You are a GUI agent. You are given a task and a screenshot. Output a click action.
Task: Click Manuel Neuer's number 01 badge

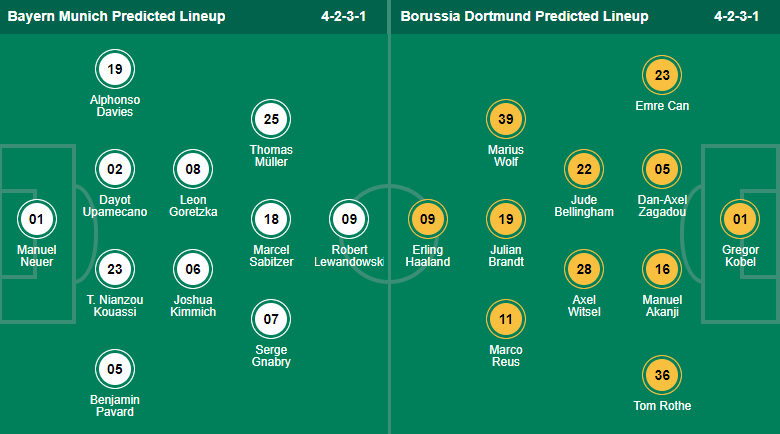(x=37, y=219)
